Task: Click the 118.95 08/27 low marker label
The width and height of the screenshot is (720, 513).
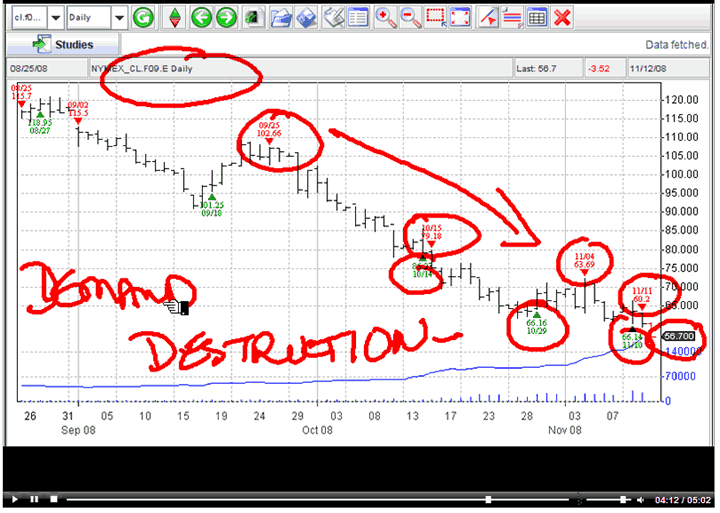Action: [x=40, y=126]
